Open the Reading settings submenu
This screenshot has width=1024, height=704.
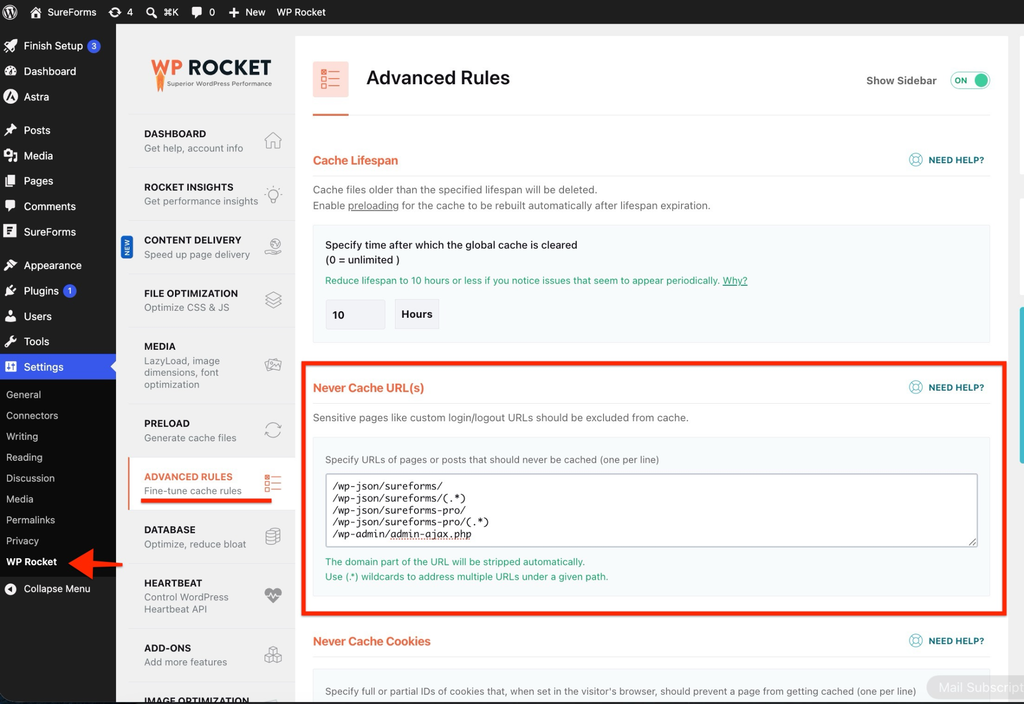pos(24,457)
